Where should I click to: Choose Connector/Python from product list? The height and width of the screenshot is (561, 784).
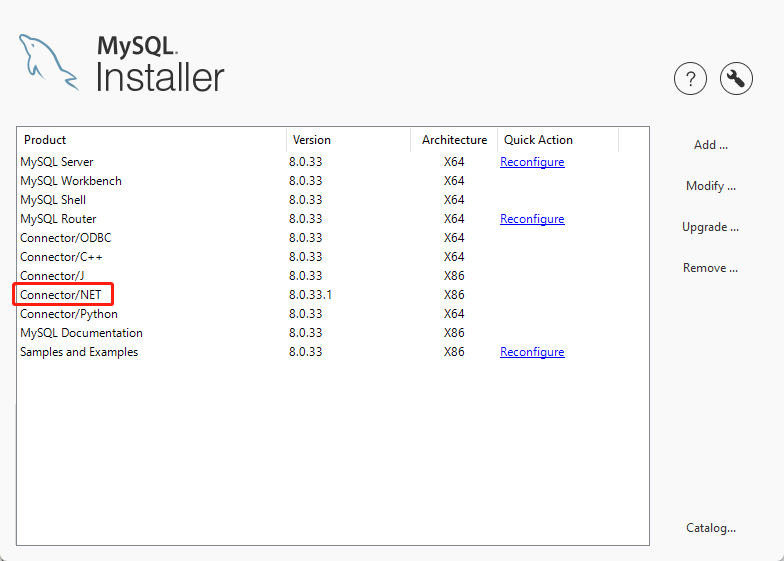click(x=69, y=314)
